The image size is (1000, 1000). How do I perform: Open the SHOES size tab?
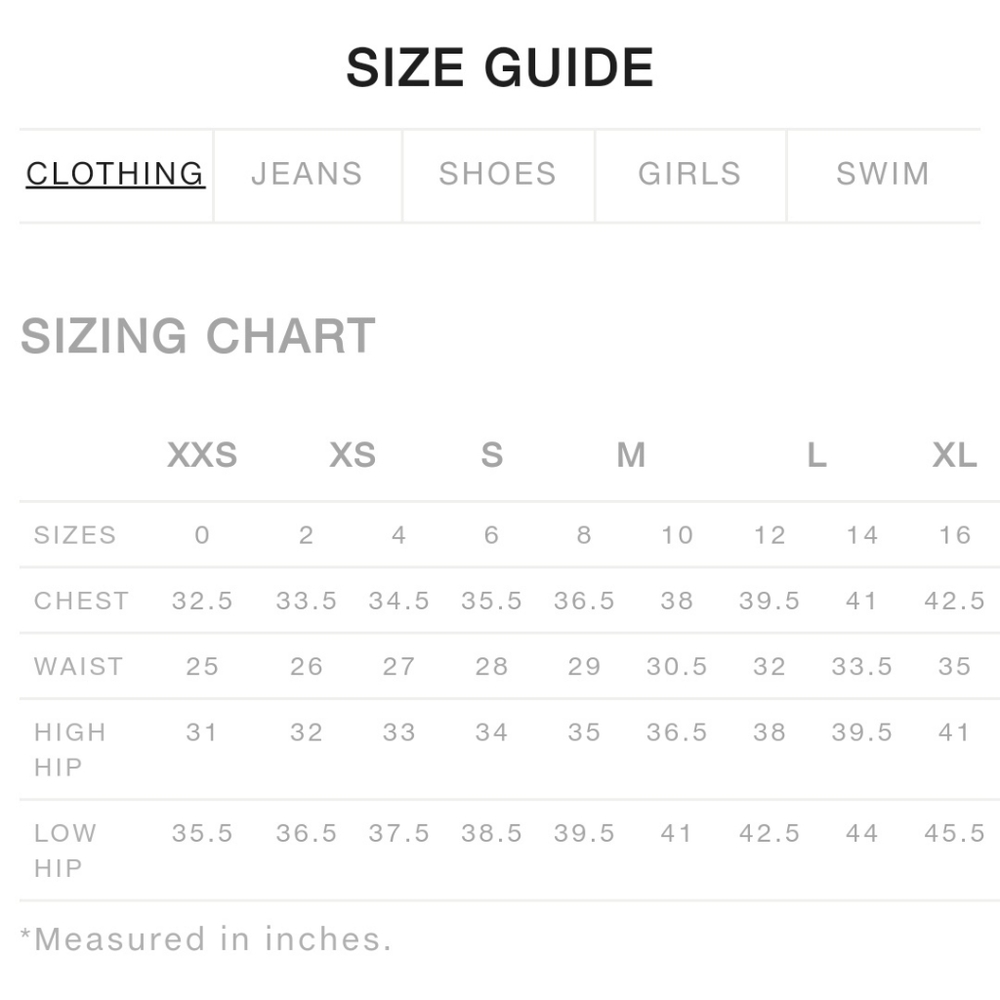click(498, 174)
